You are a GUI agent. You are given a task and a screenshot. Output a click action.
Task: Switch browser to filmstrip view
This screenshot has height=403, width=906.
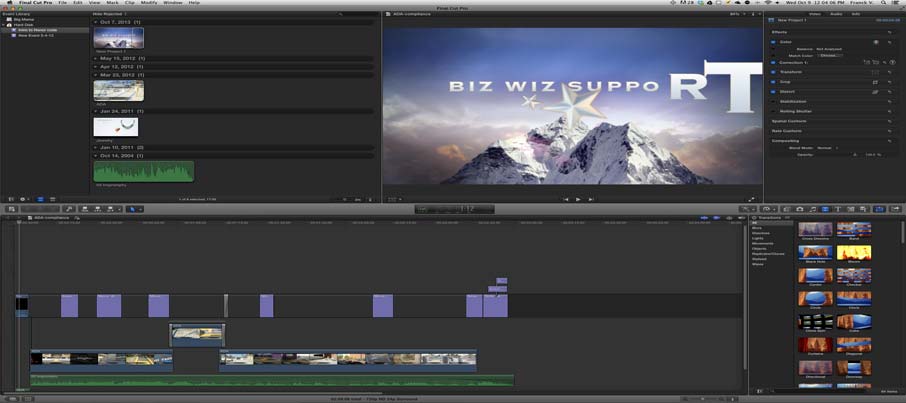40,199
